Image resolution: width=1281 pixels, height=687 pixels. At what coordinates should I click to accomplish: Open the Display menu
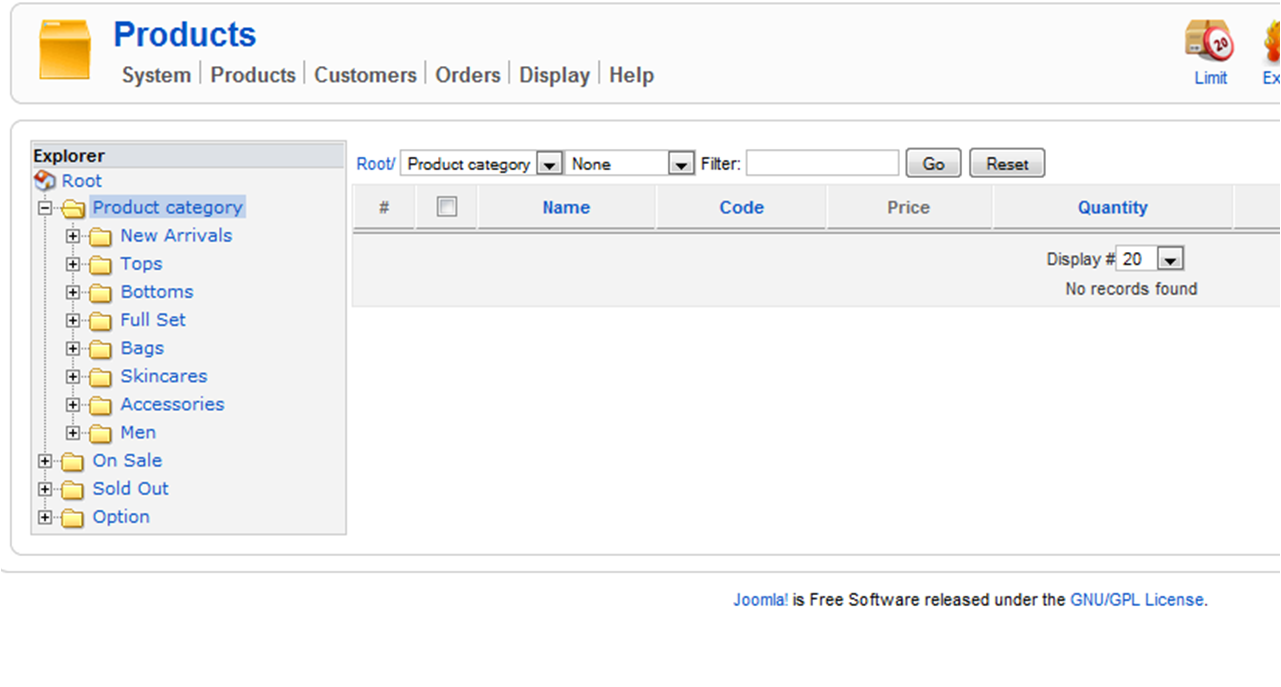(x=554, y=75)
